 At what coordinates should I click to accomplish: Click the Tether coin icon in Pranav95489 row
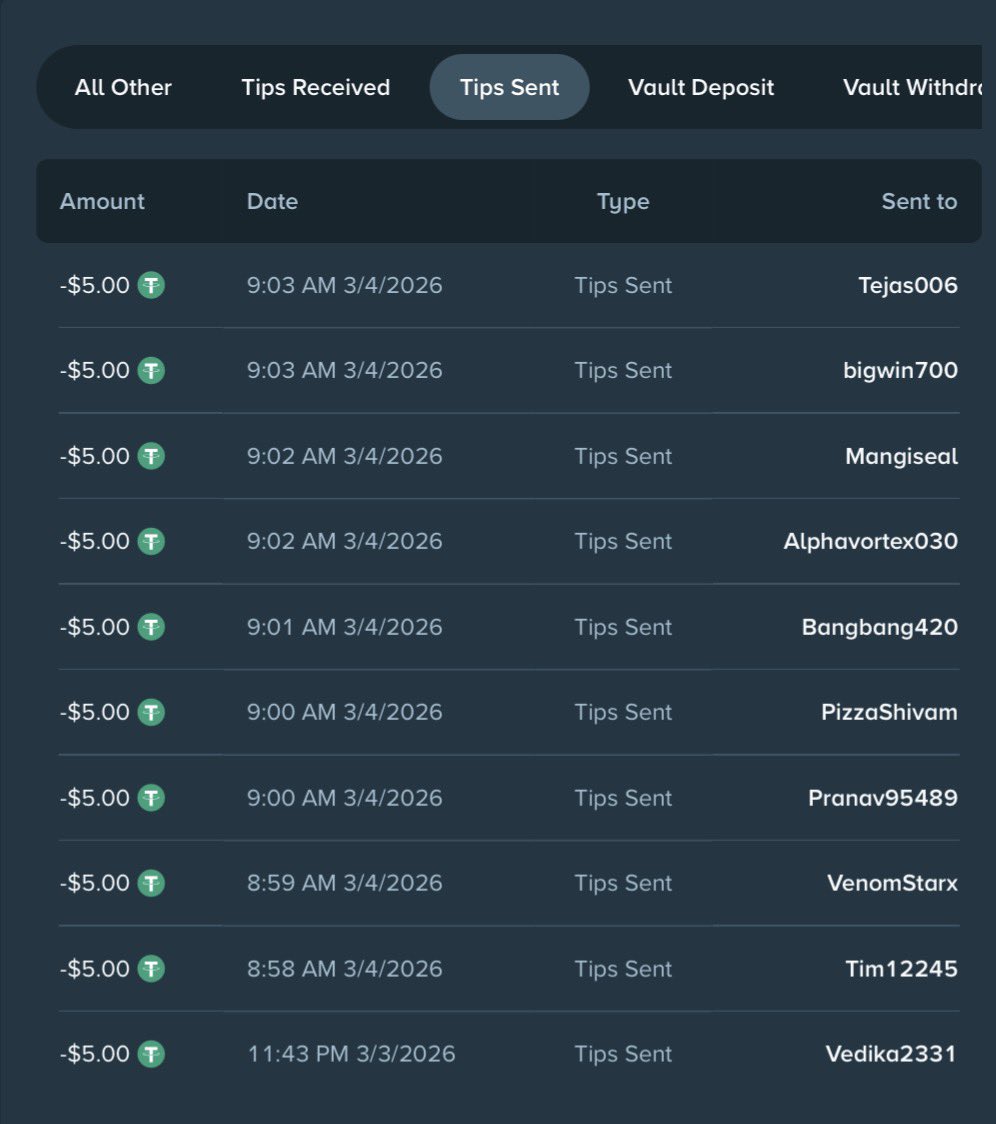pos(151,798)
